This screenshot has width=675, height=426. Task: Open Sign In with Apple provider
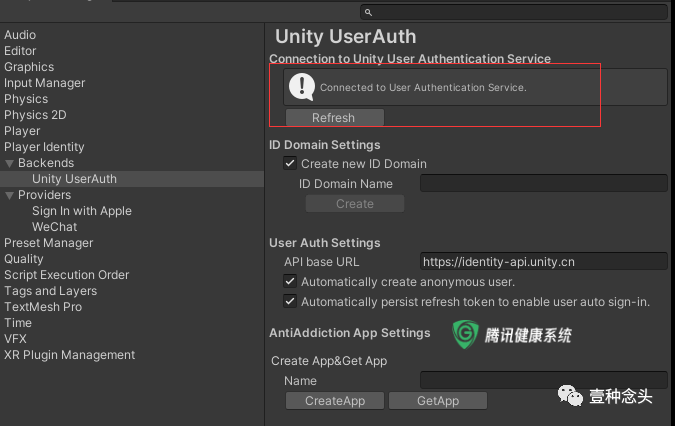(x=82, y=211)
